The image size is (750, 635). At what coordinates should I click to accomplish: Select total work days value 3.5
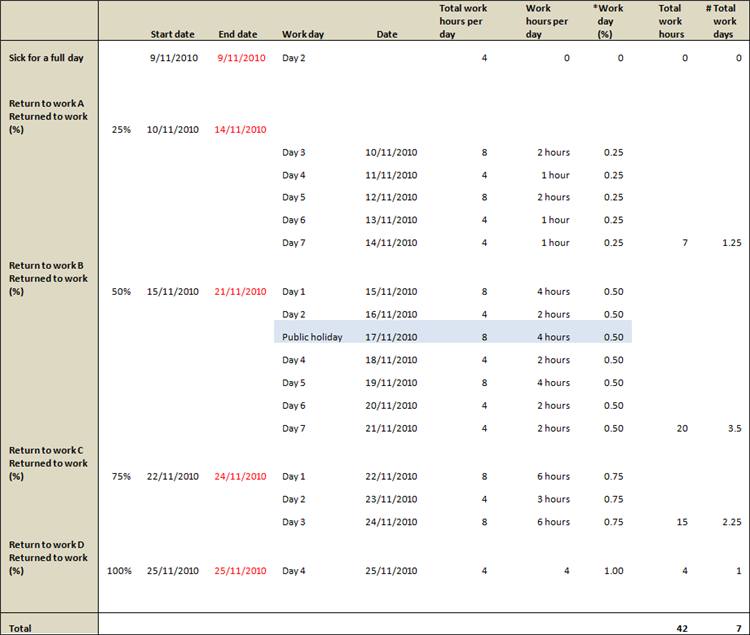735,428
